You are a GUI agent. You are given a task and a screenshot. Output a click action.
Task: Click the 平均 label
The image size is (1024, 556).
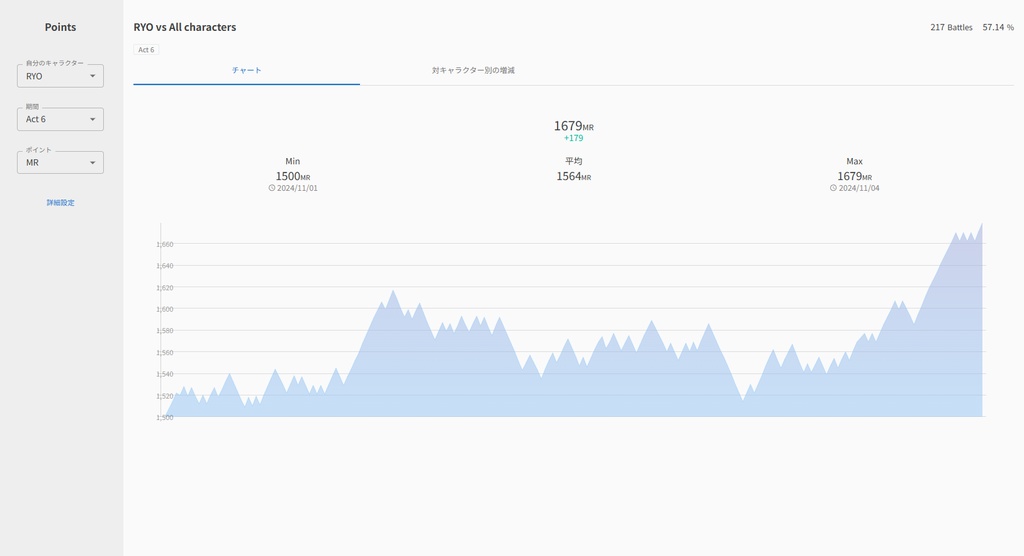click(573, 161)
